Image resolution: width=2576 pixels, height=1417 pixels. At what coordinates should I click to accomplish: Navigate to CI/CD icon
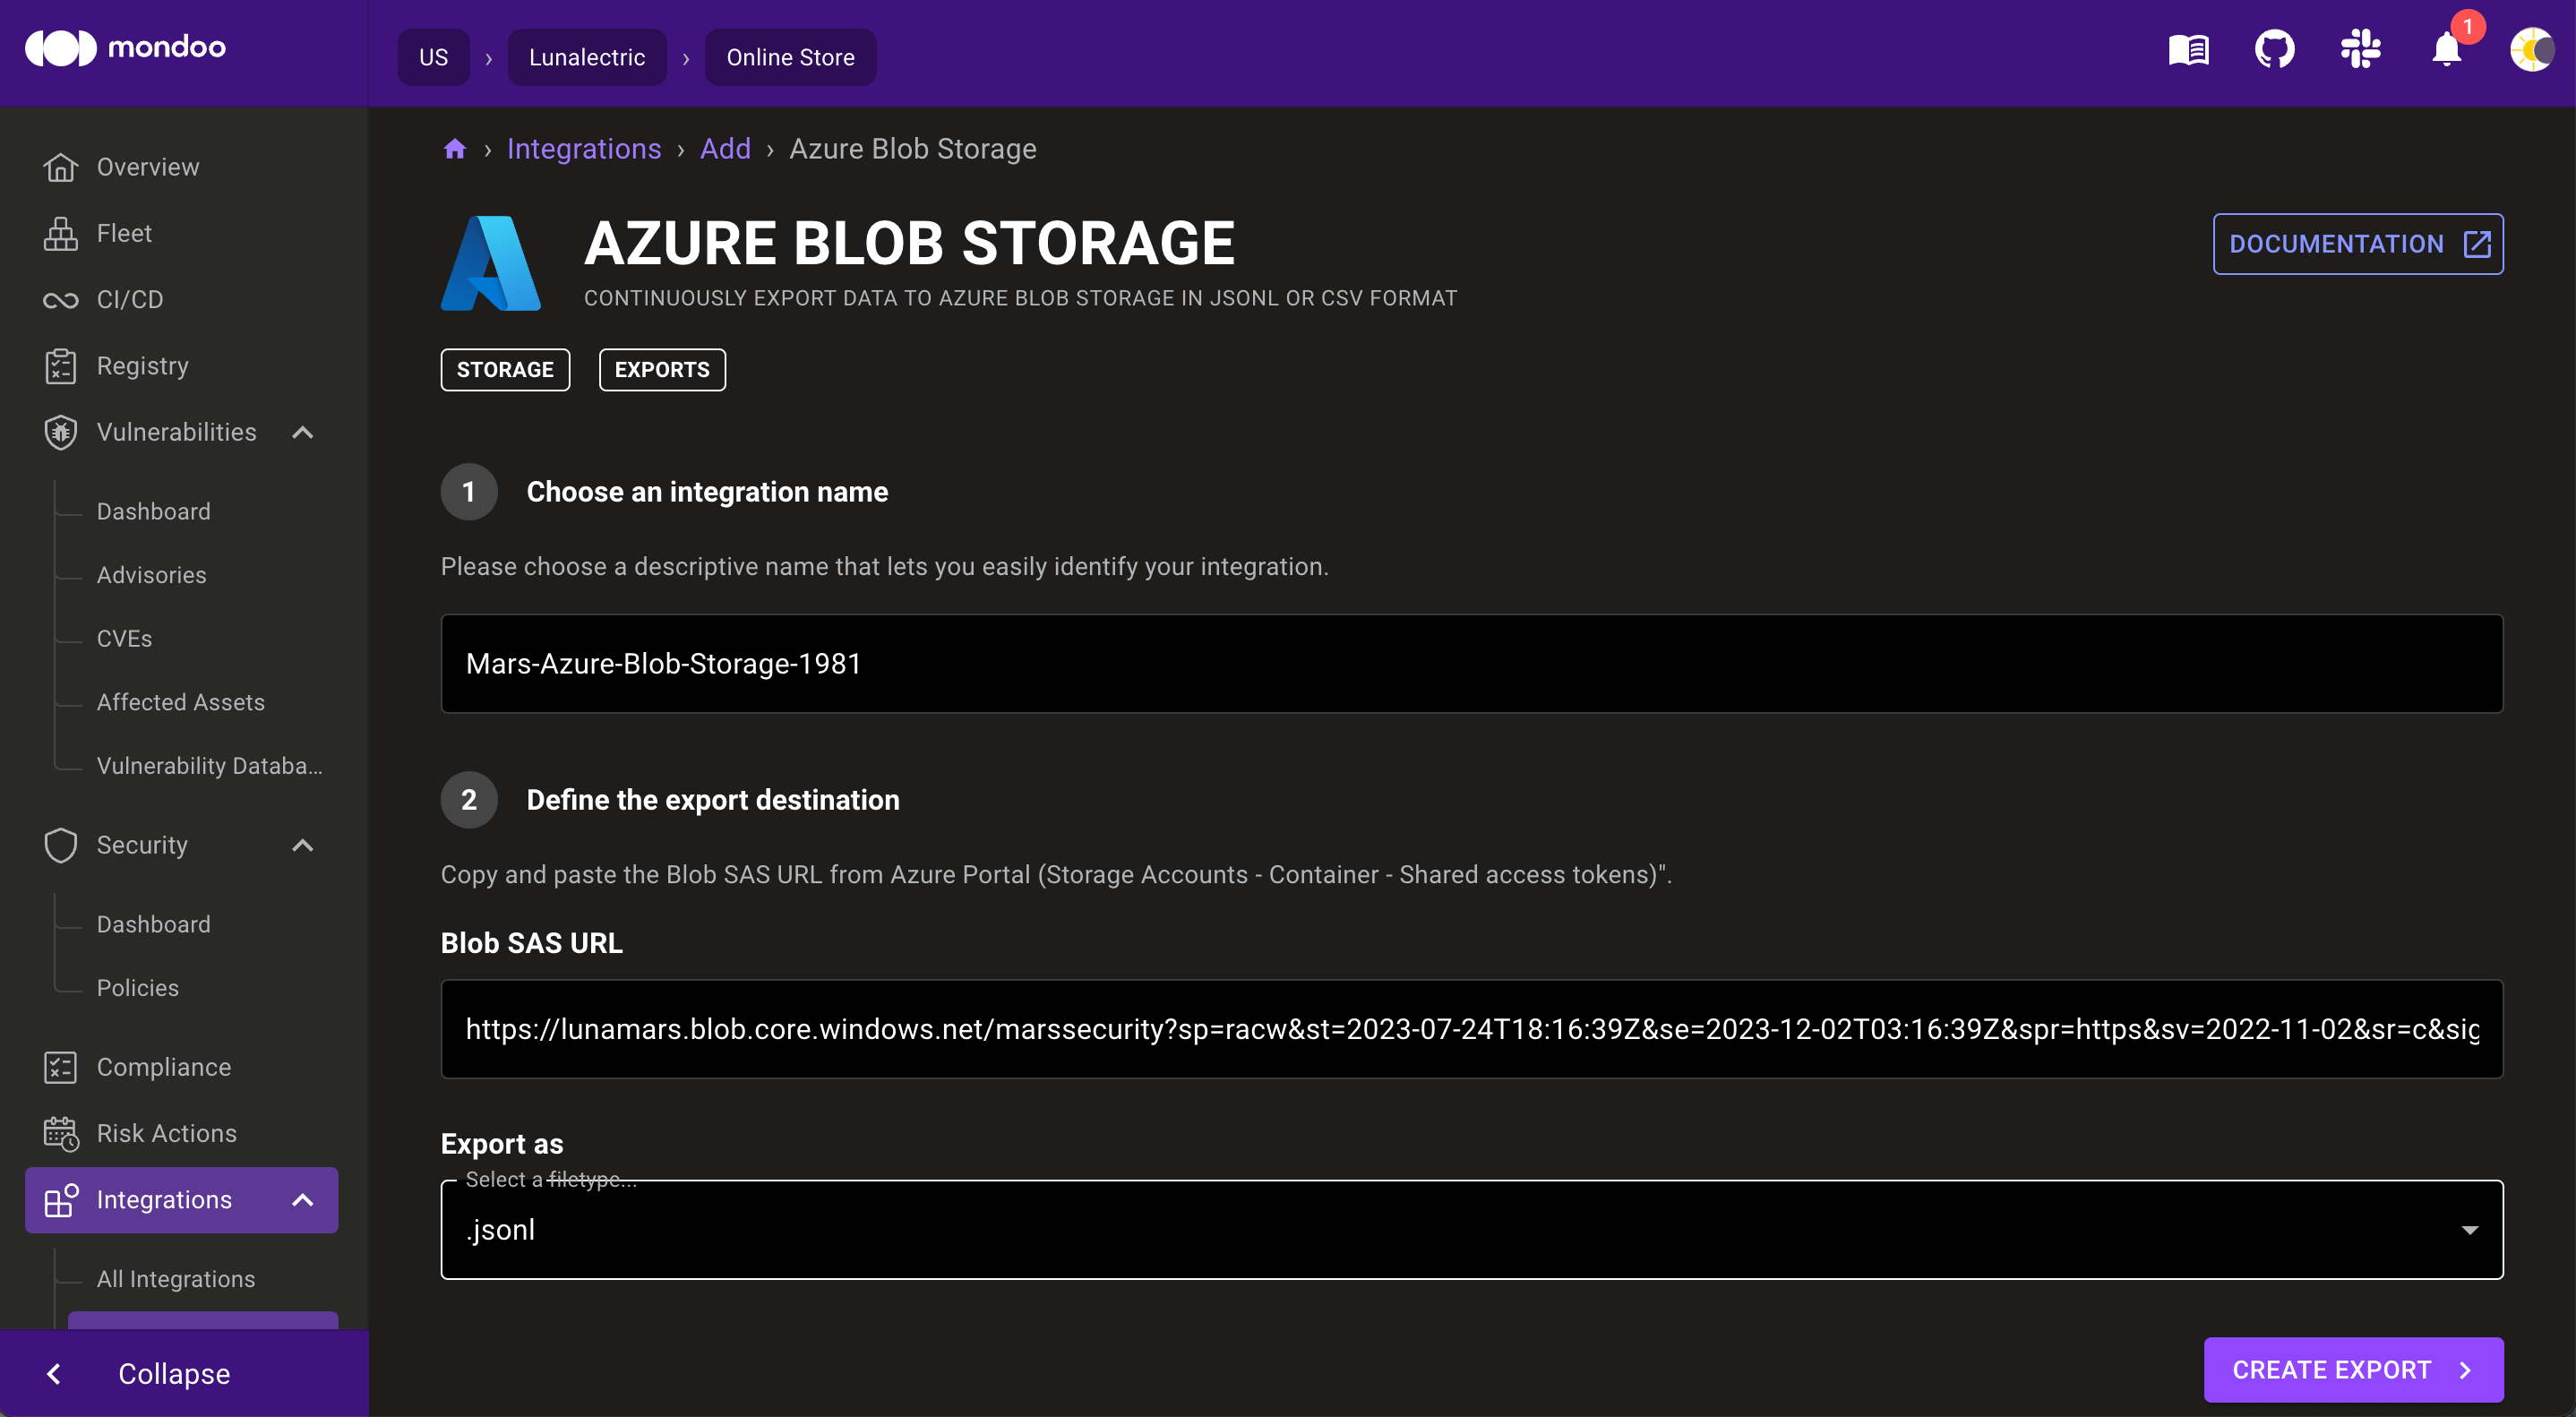coord(56,296)
